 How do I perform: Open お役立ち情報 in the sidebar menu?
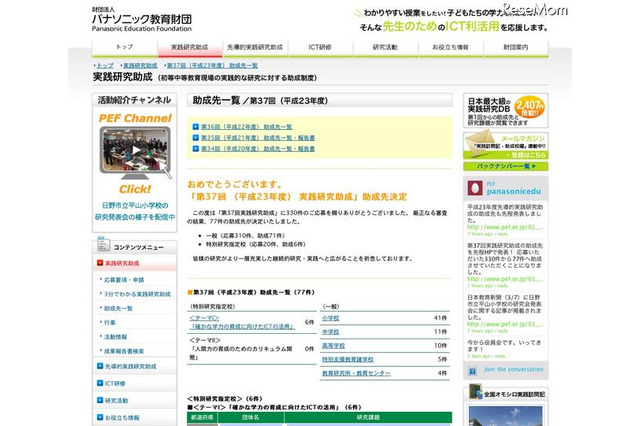pyautogui.click(x=122, y=418)
